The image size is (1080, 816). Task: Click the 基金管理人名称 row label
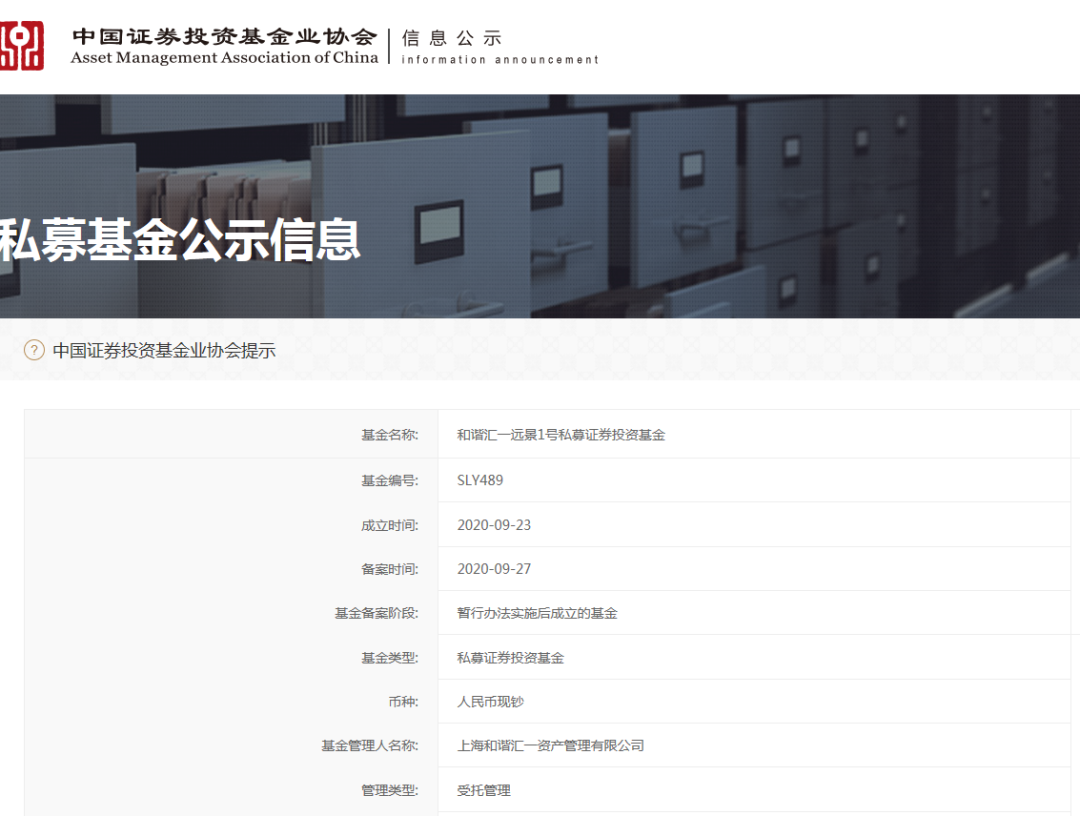coord(370,746)
